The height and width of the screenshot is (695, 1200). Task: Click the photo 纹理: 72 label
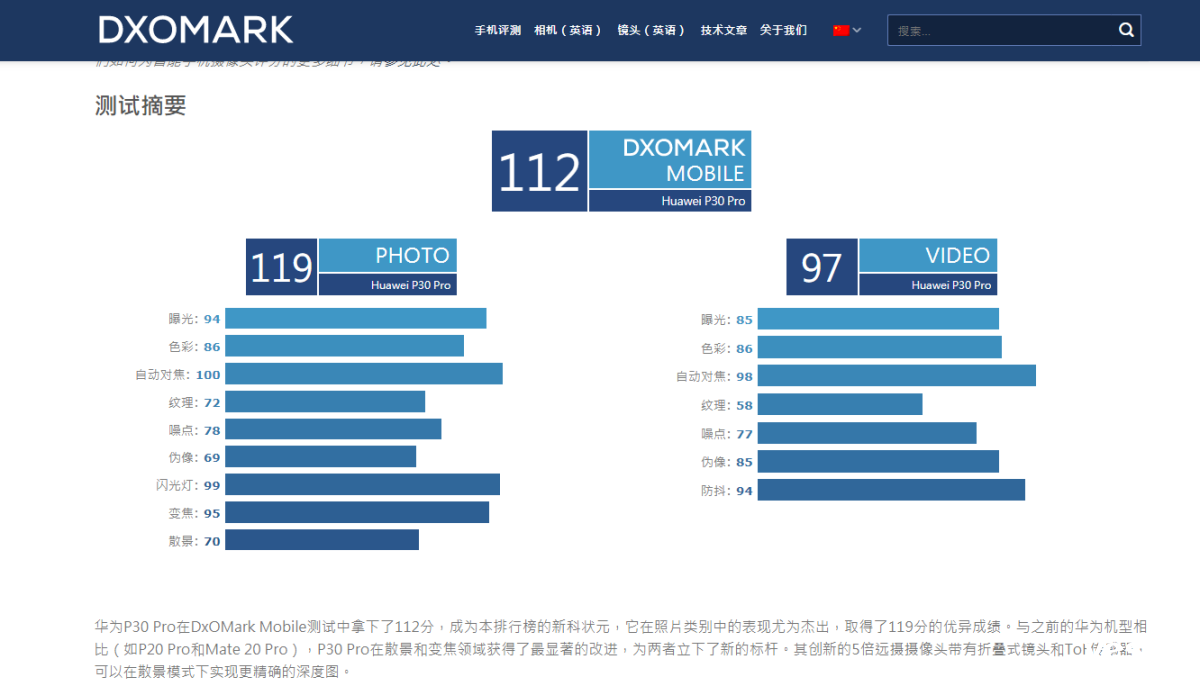(x=194, y=402)
